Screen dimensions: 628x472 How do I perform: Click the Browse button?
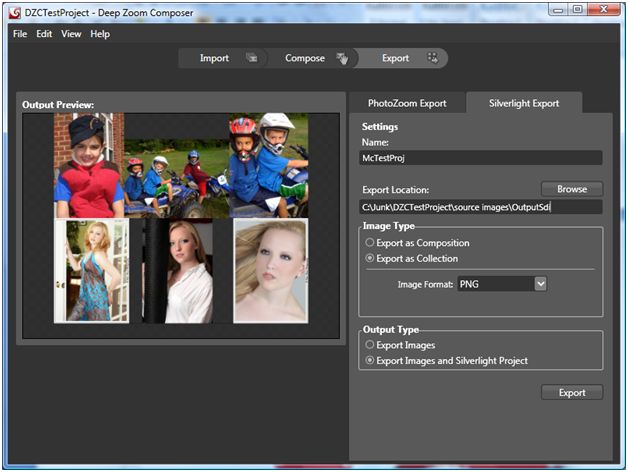571,188
